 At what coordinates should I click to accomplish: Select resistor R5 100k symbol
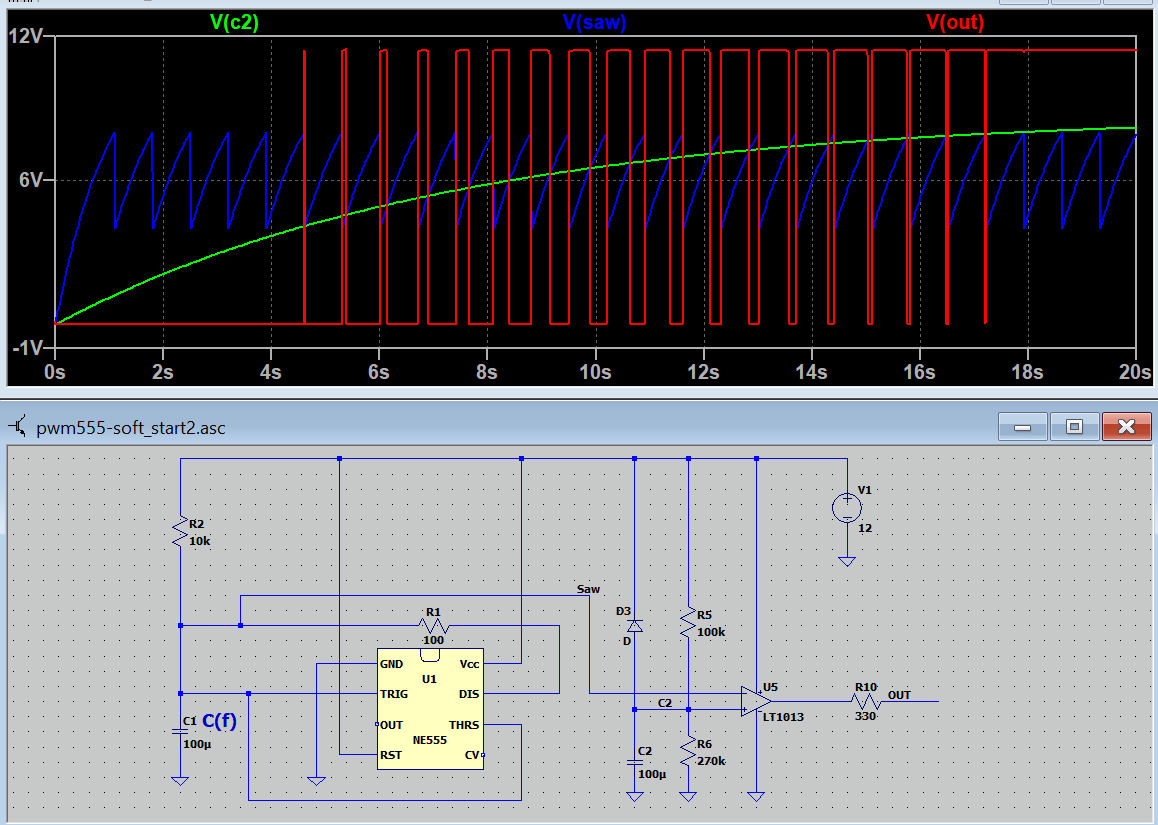pos(688,623)
